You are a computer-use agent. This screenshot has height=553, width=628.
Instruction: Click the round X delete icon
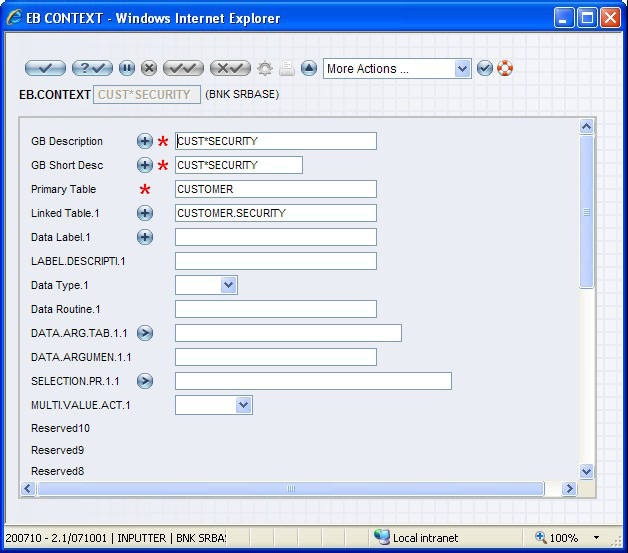pos(149,68)
